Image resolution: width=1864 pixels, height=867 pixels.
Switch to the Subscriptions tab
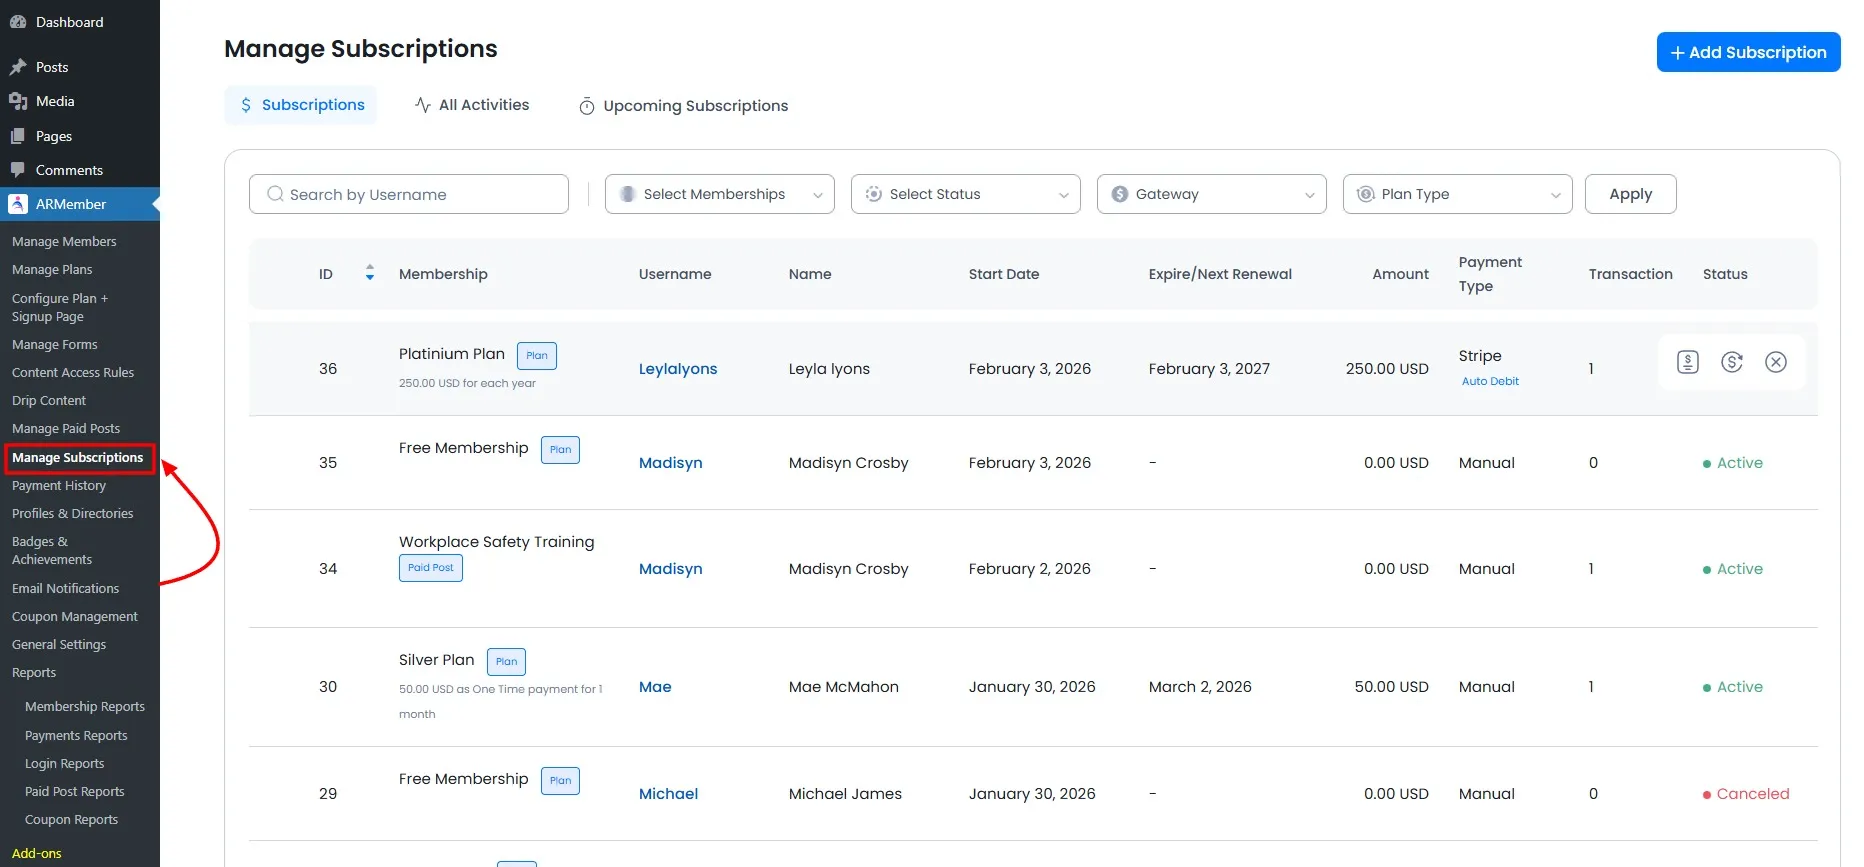(x=301, y=105)
